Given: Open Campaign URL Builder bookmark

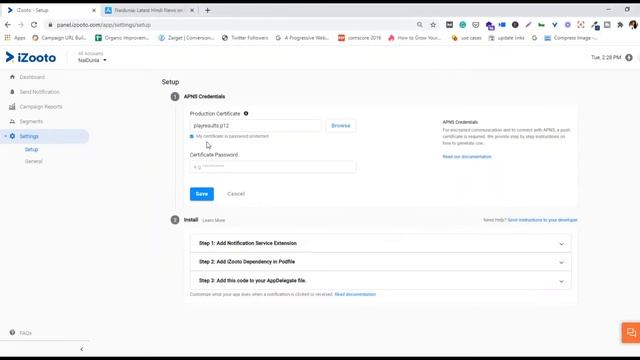Looking at the screenshot, I should pos(59,38).
